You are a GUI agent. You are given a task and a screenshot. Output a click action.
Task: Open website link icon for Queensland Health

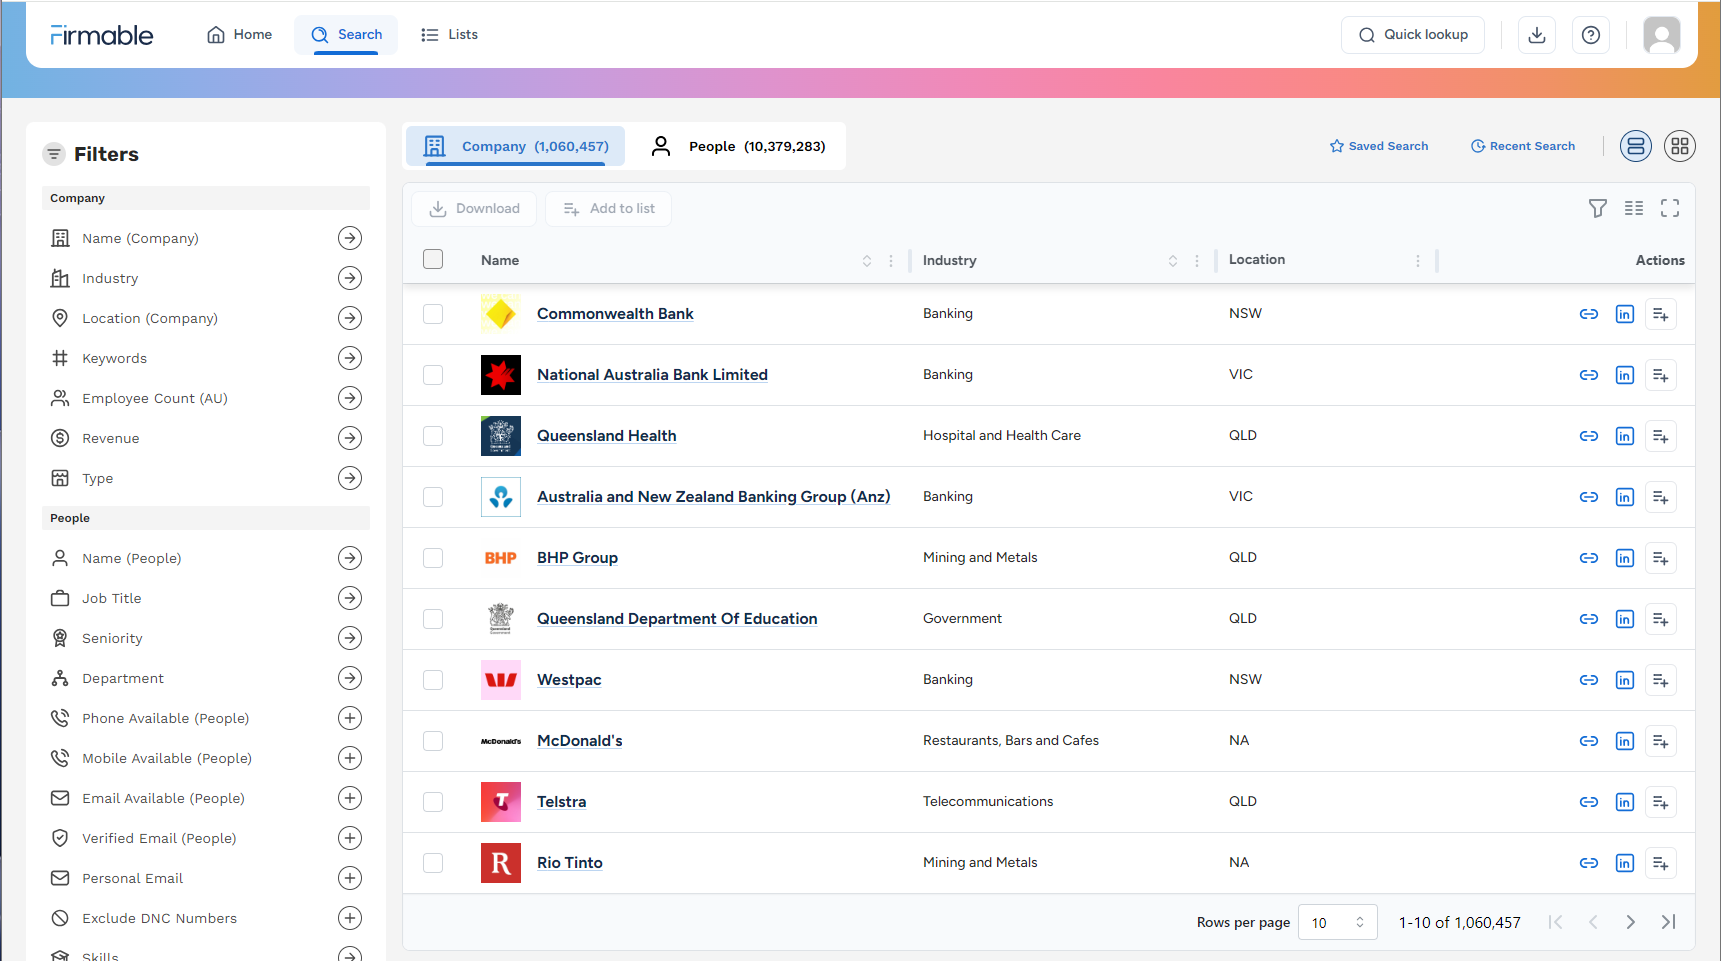pyautogui.click(x=1589, y=436)
